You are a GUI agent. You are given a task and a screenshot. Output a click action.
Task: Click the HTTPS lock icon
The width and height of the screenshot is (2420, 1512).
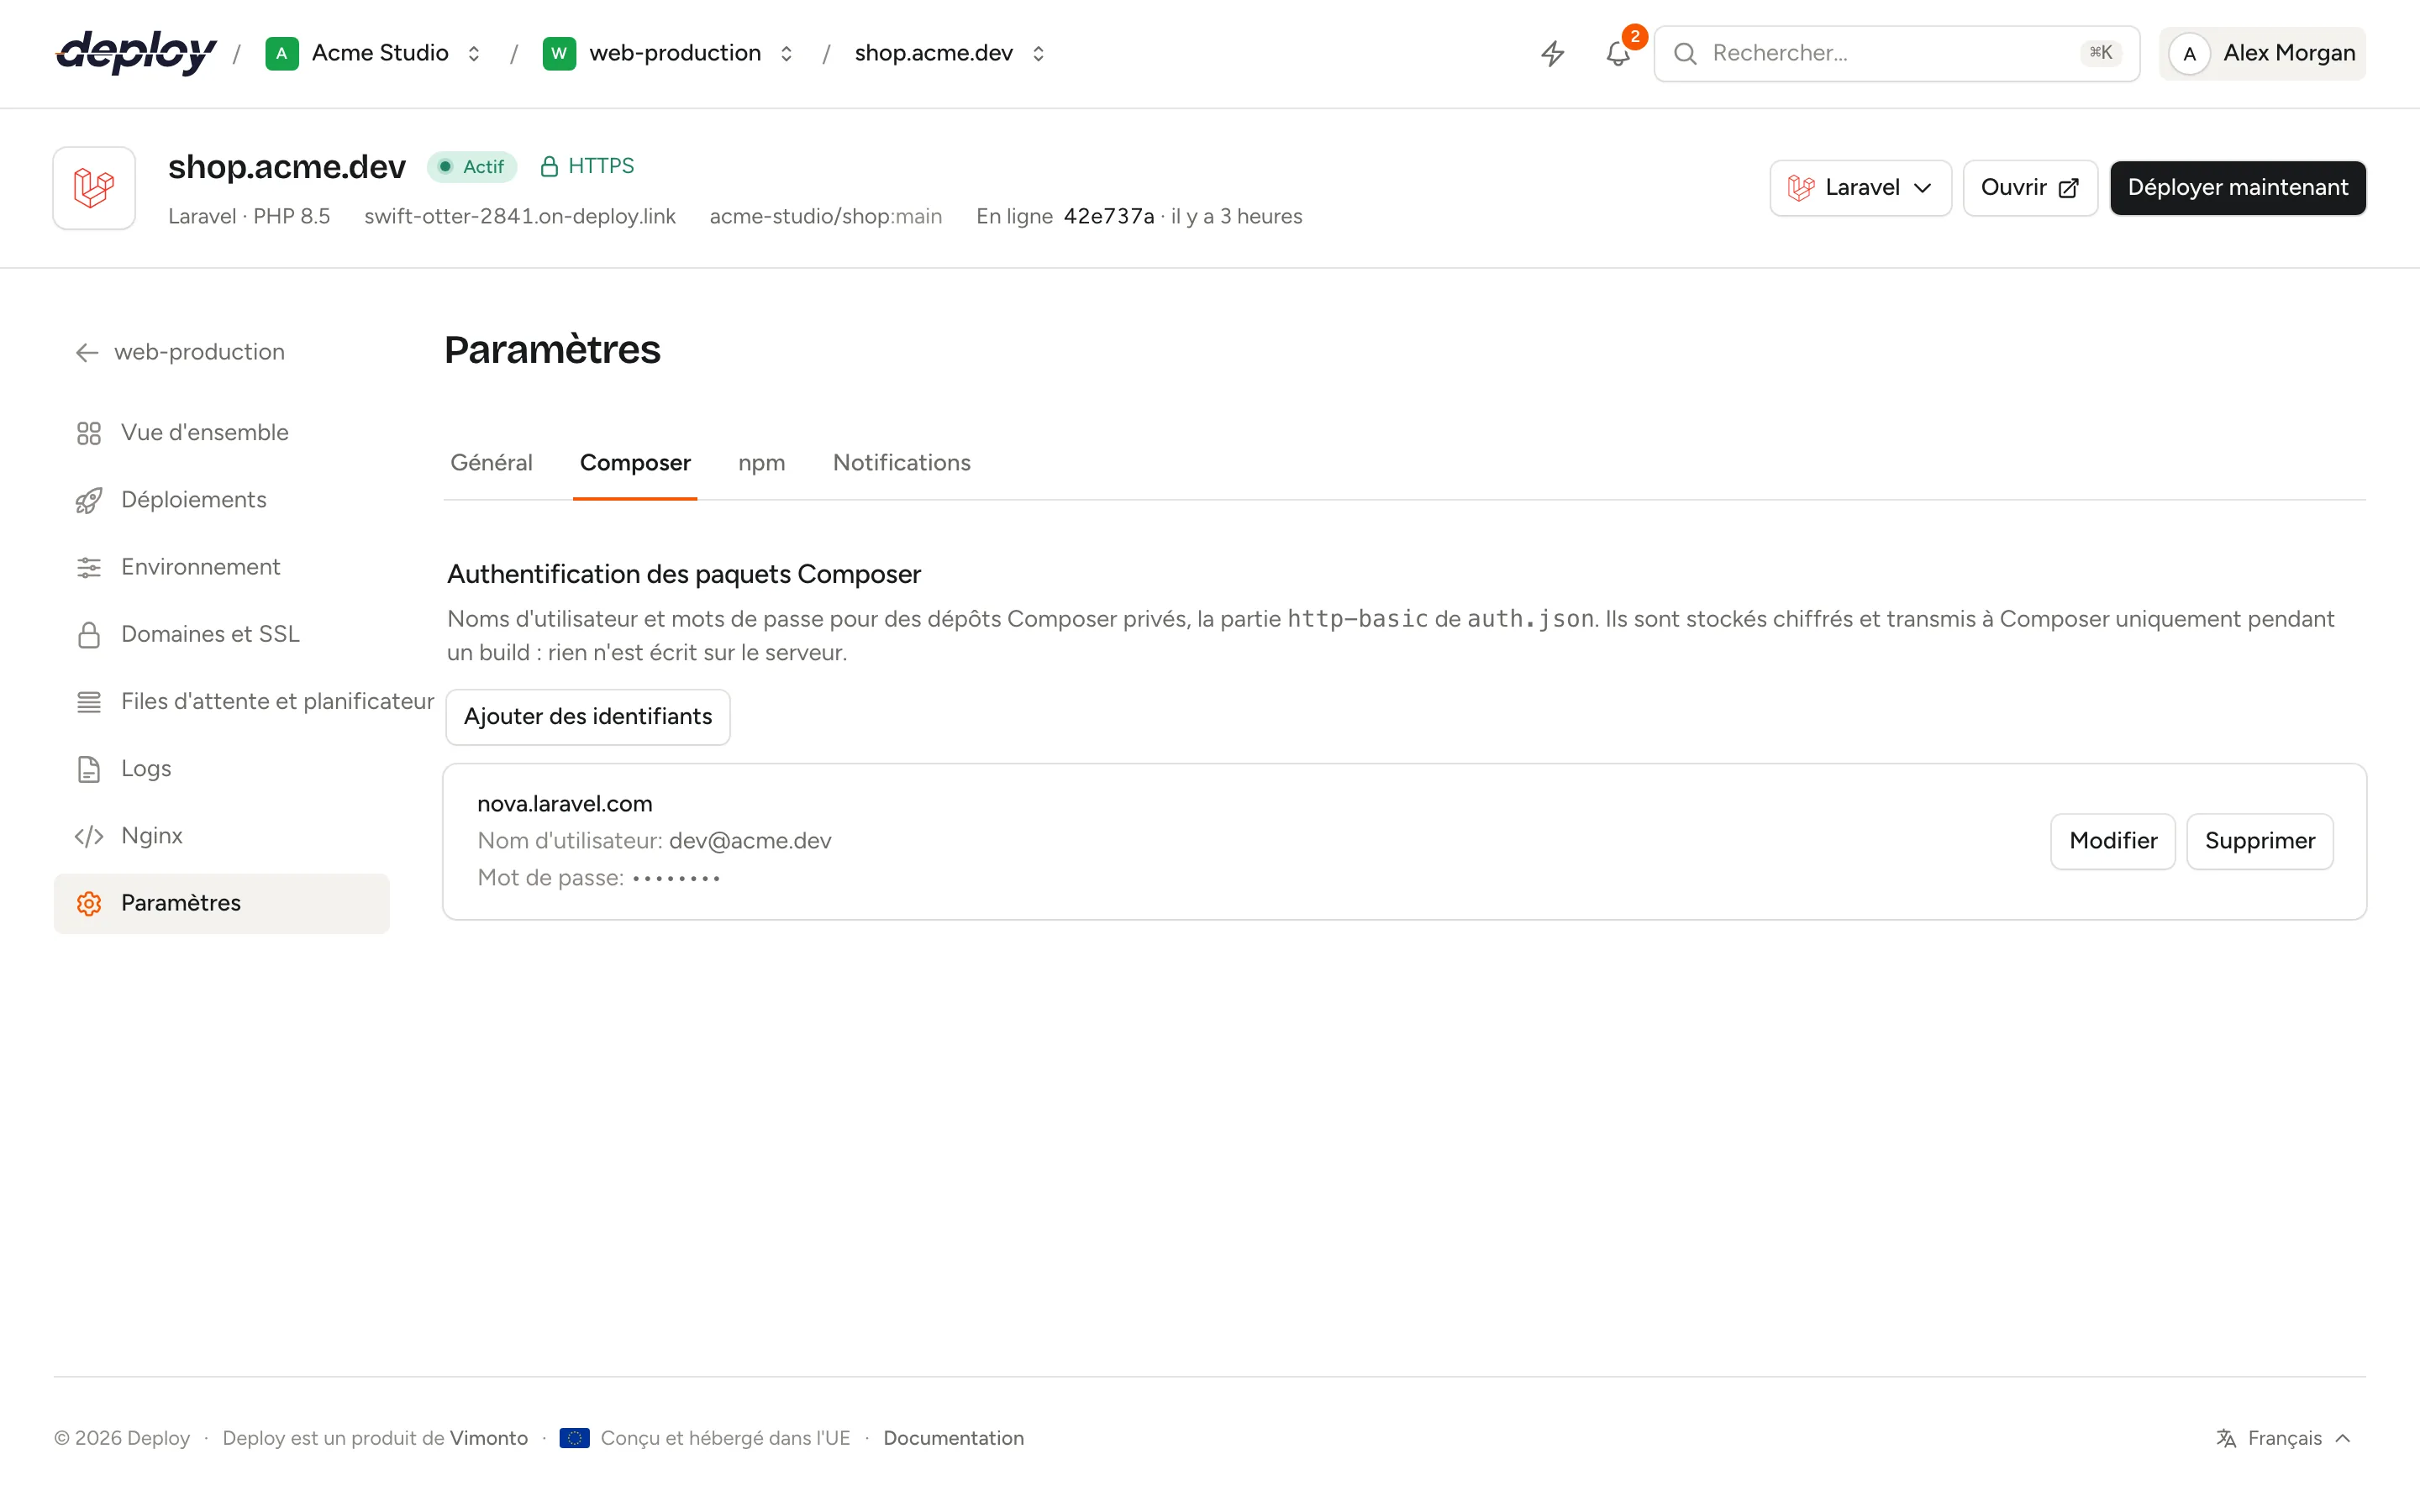click(548, 166)
